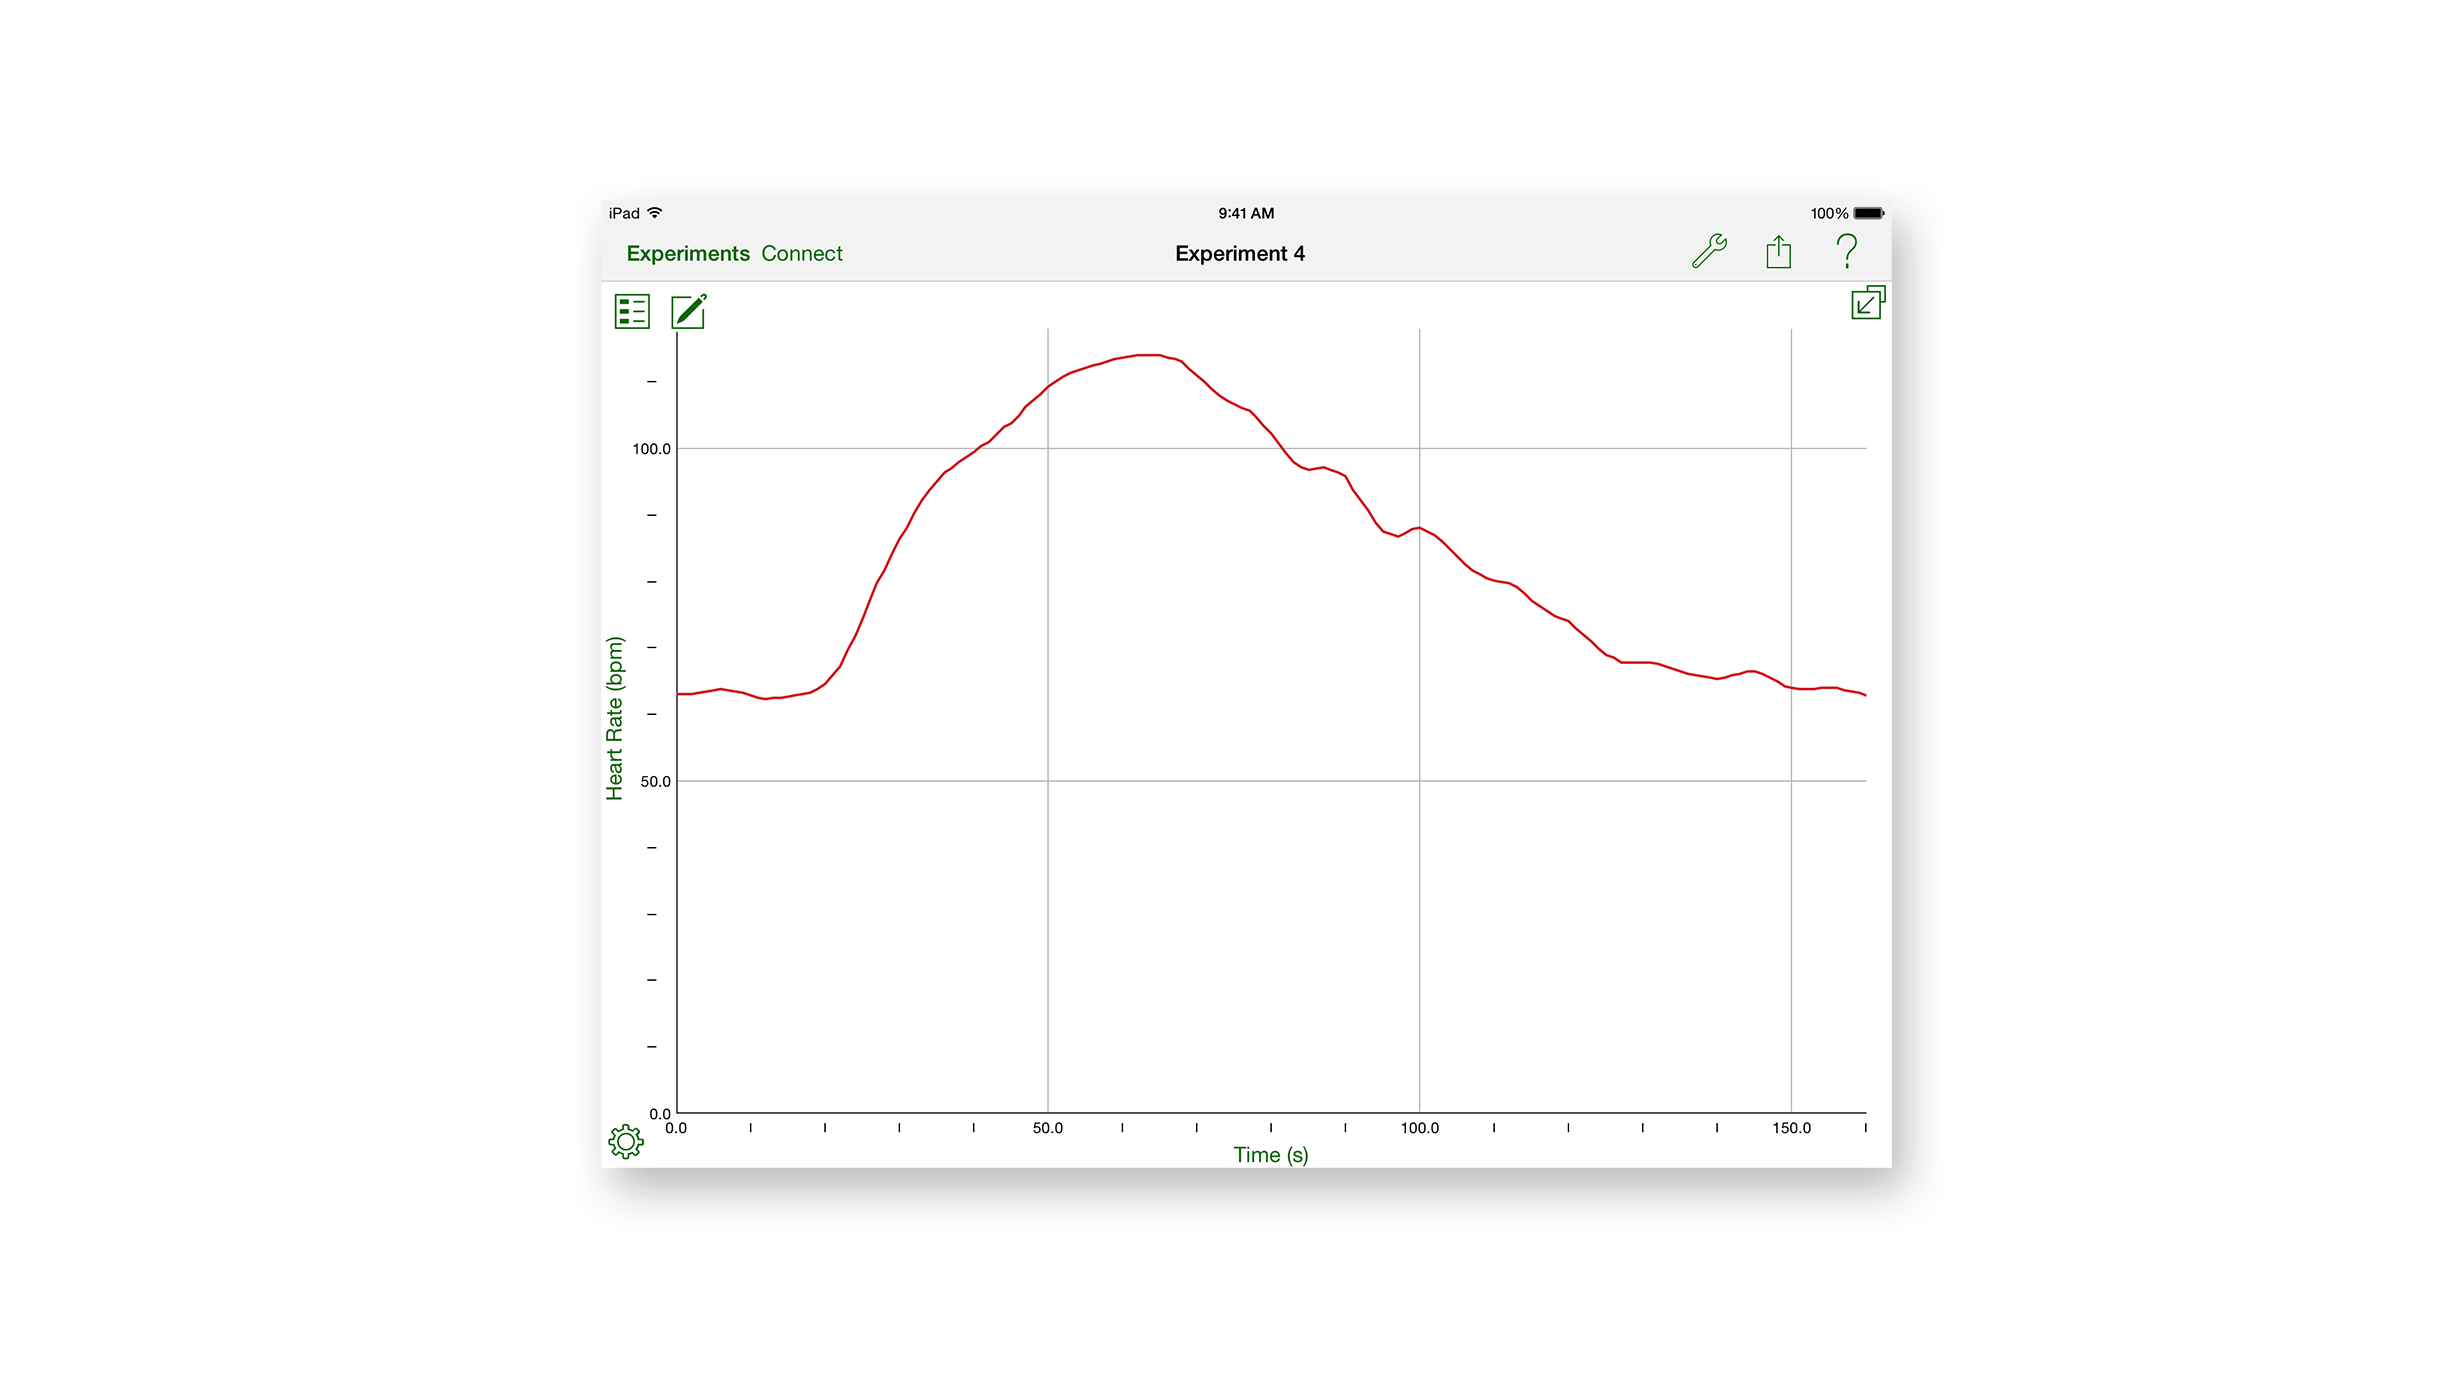Go back to Experiments
Image resolution: width=2443 pixels, height=1374 pixels.
[687, 253]
